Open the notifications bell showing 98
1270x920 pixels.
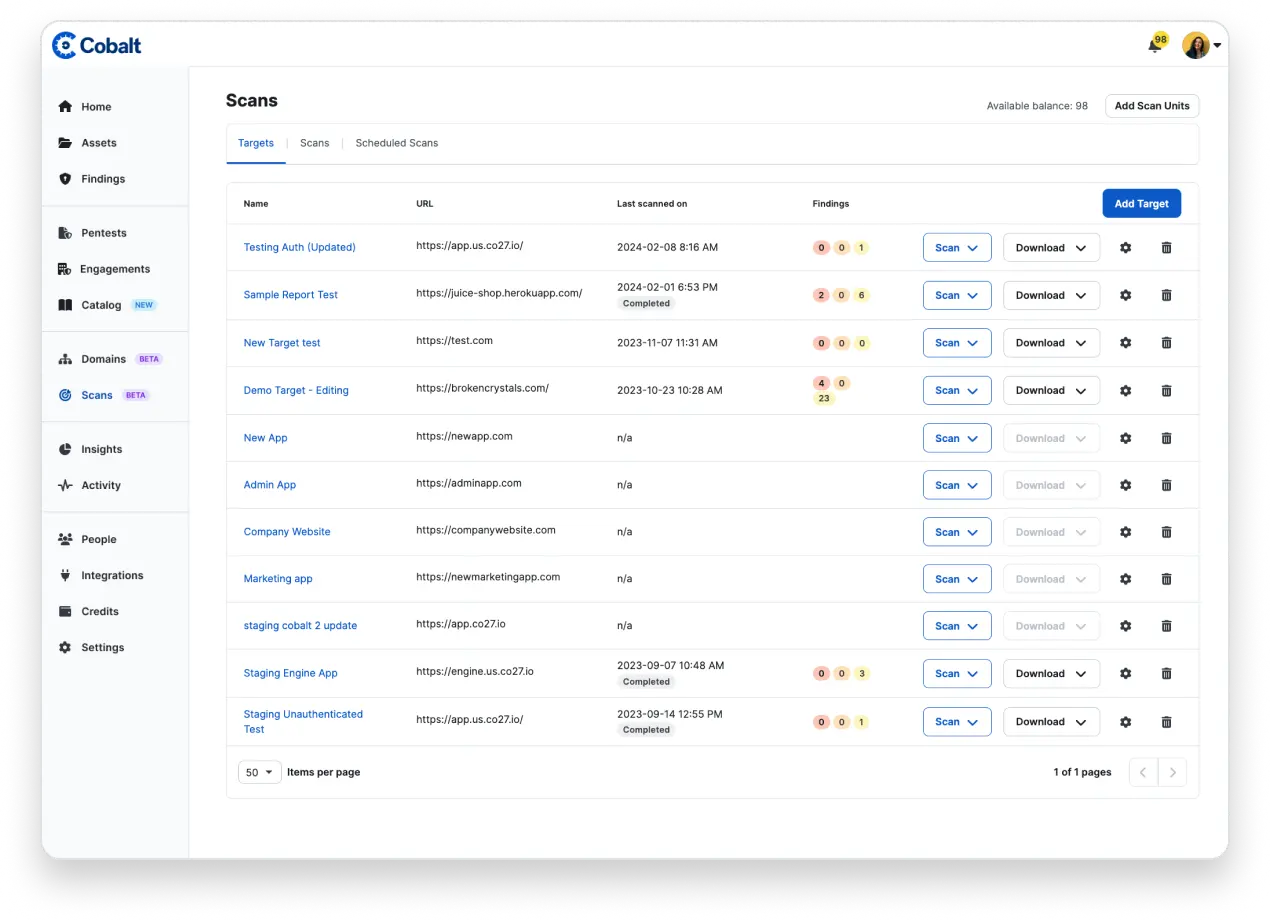[1152, 45]
